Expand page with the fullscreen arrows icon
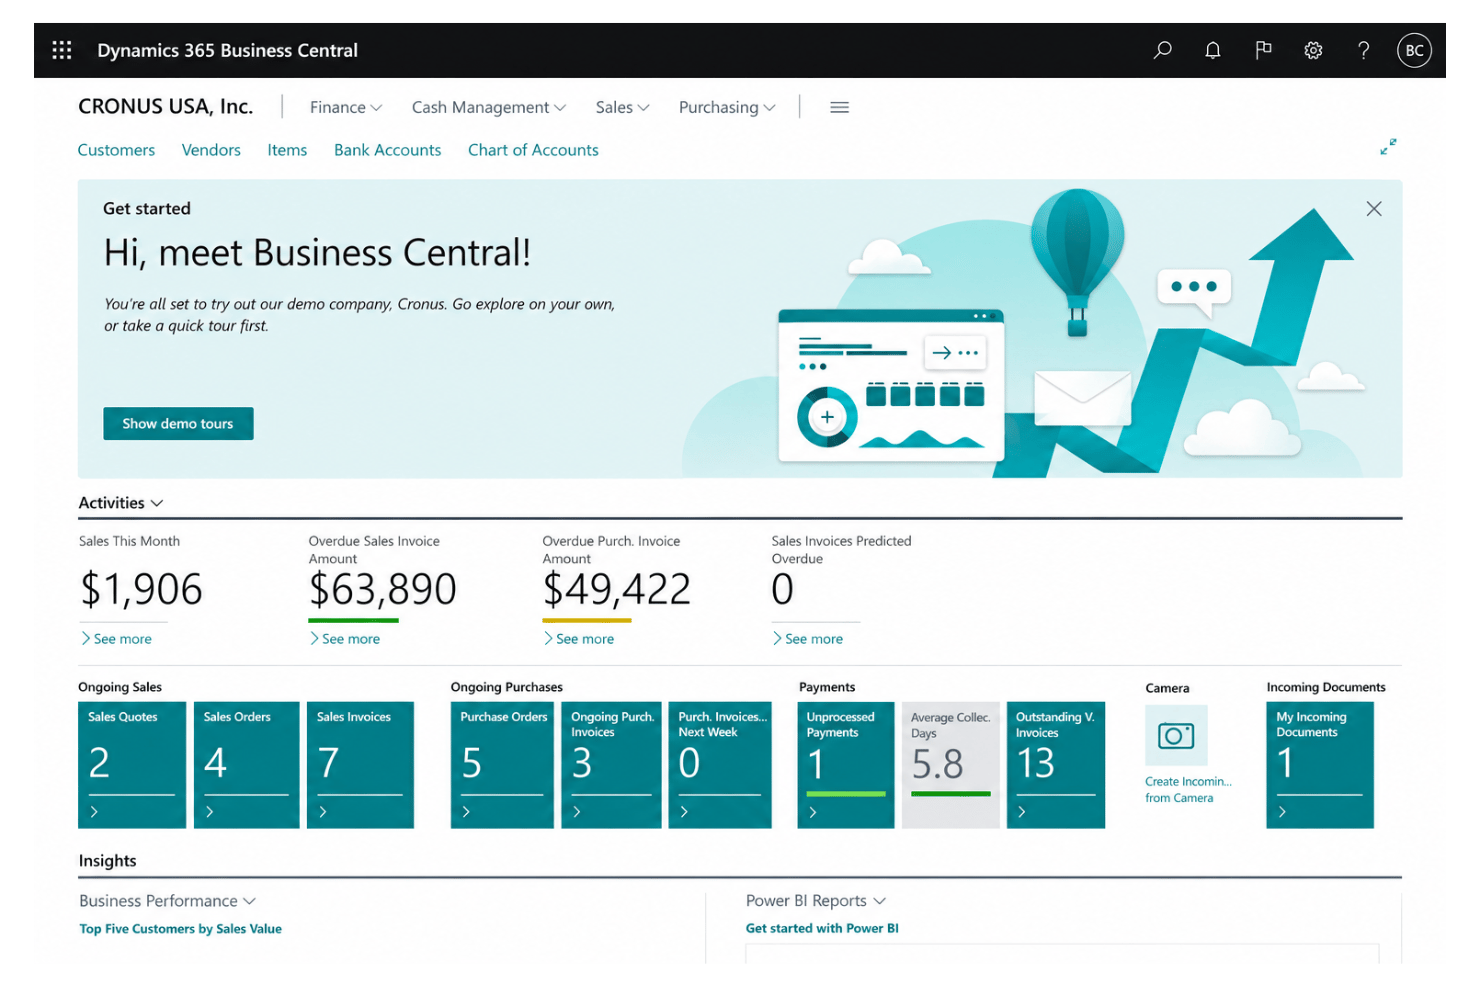Image resolution: width=1480 pixels, height=987 pixels. 1388,147
